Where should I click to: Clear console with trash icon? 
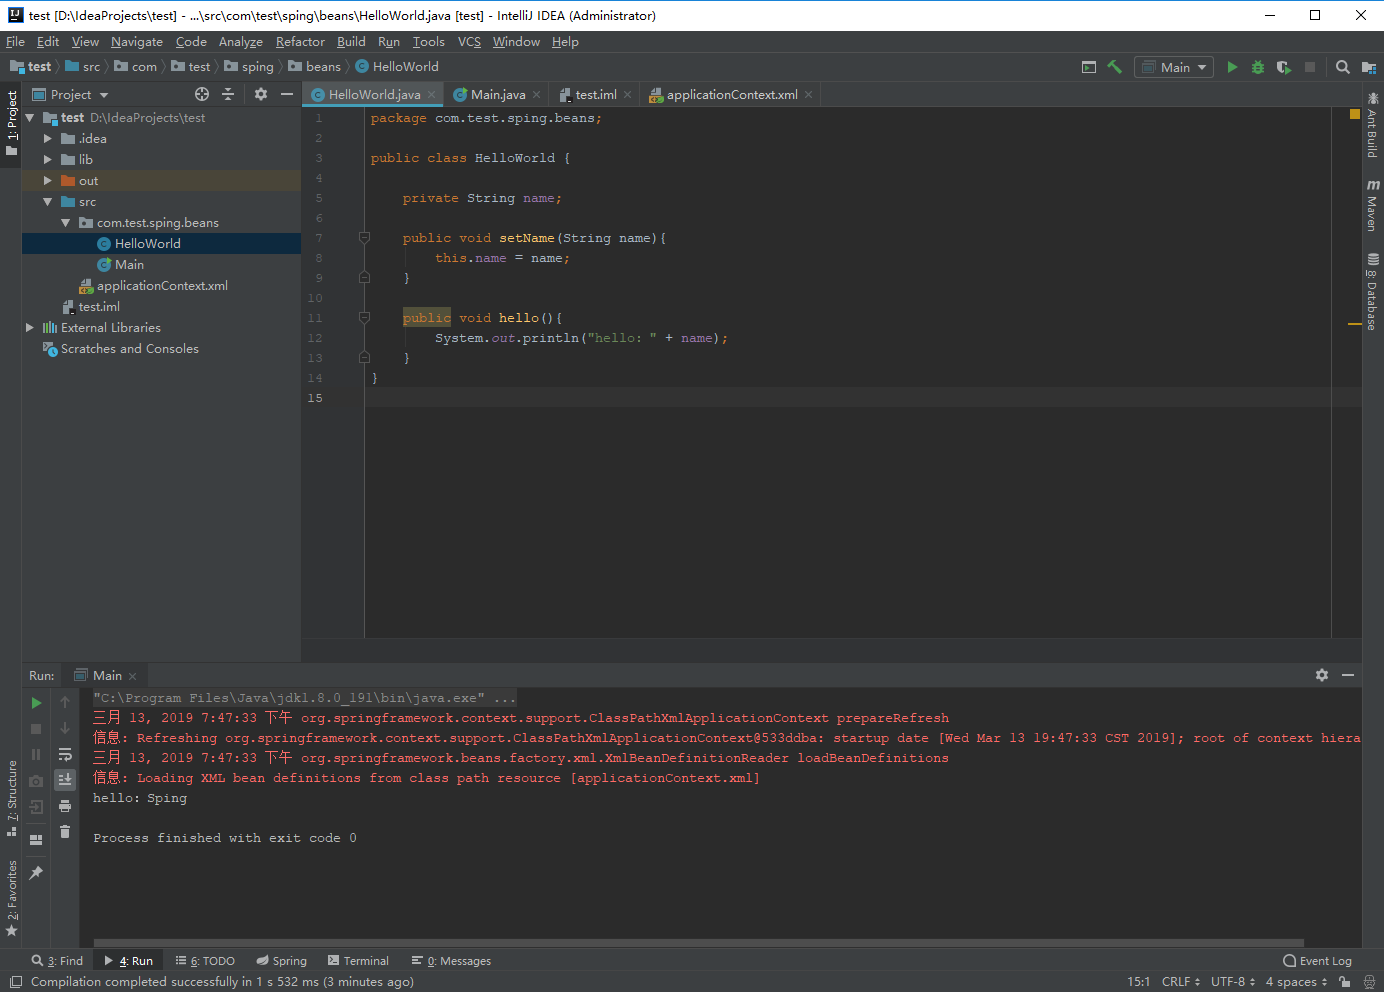pyautogui.click(x=65, y=832)
